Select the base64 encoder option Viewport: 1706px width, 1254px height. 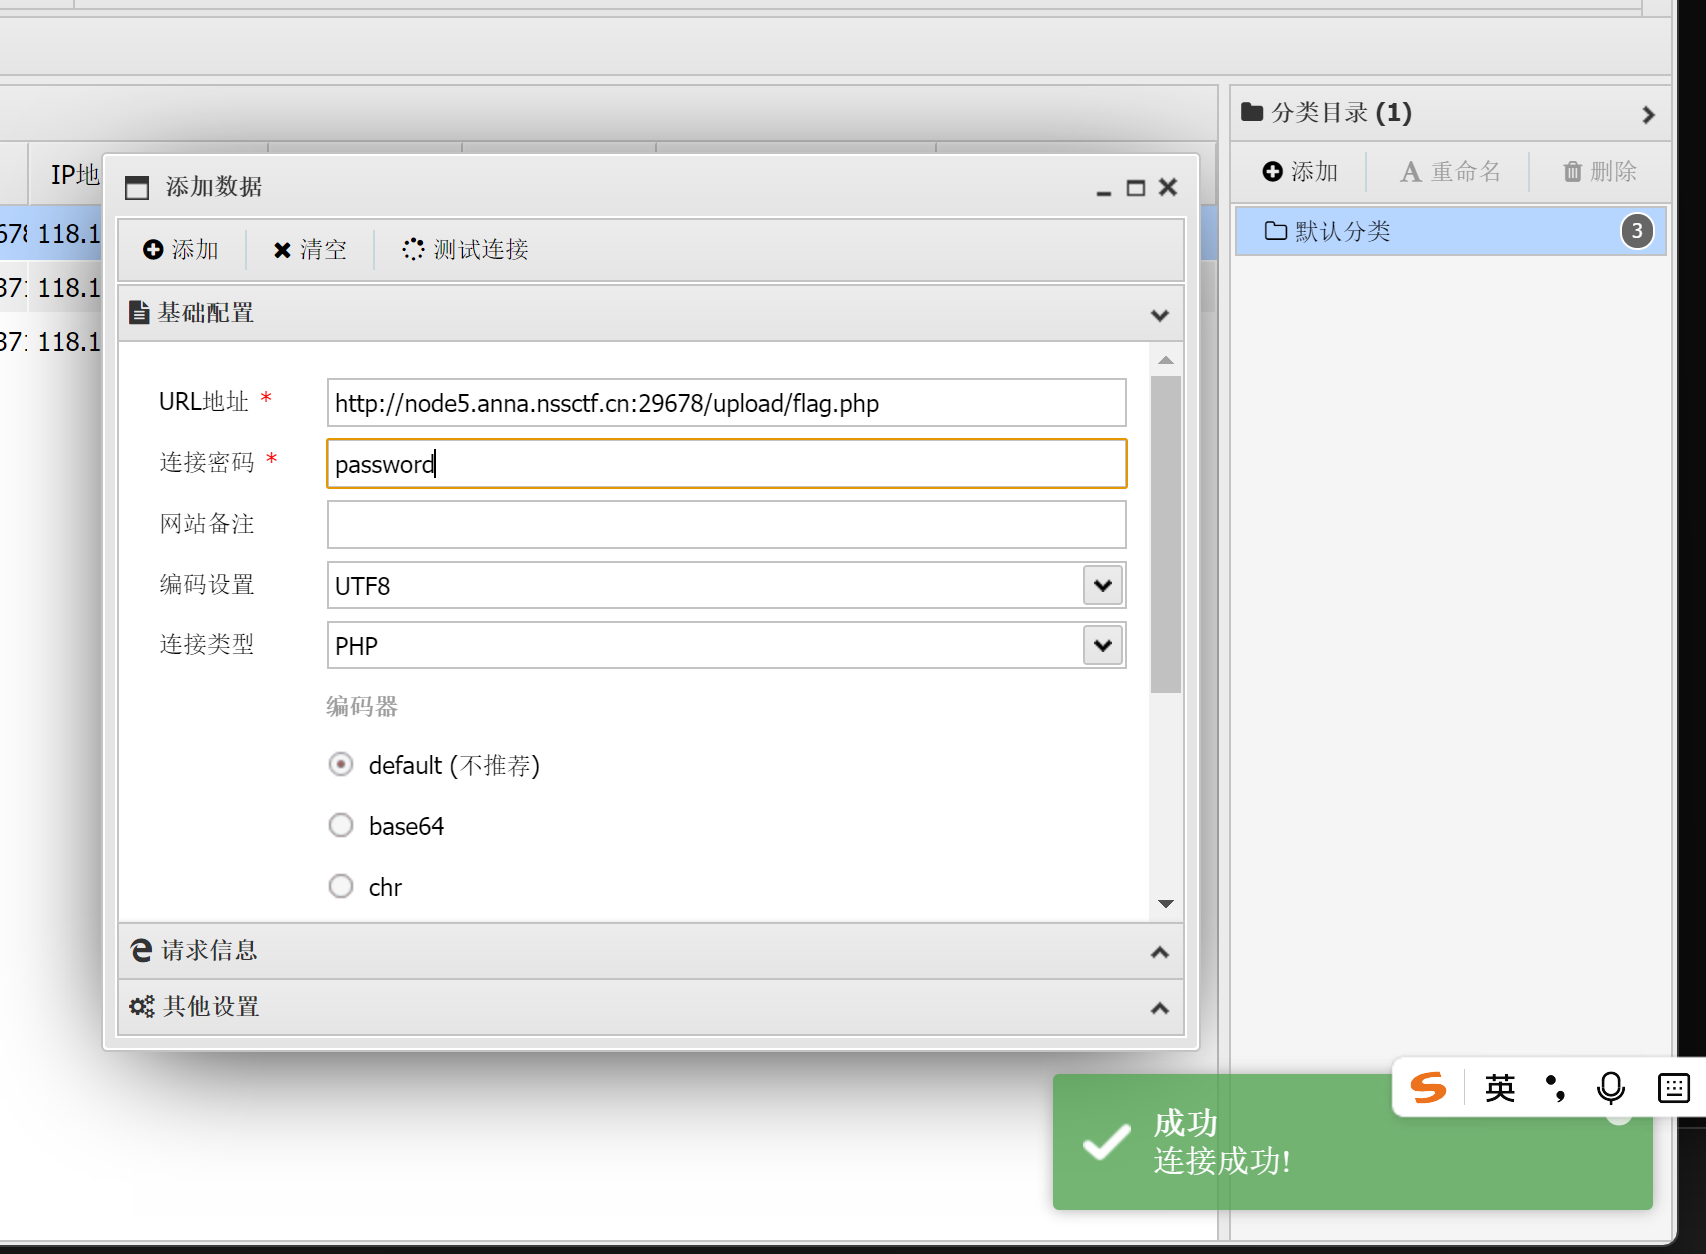[x=341, y=826]
